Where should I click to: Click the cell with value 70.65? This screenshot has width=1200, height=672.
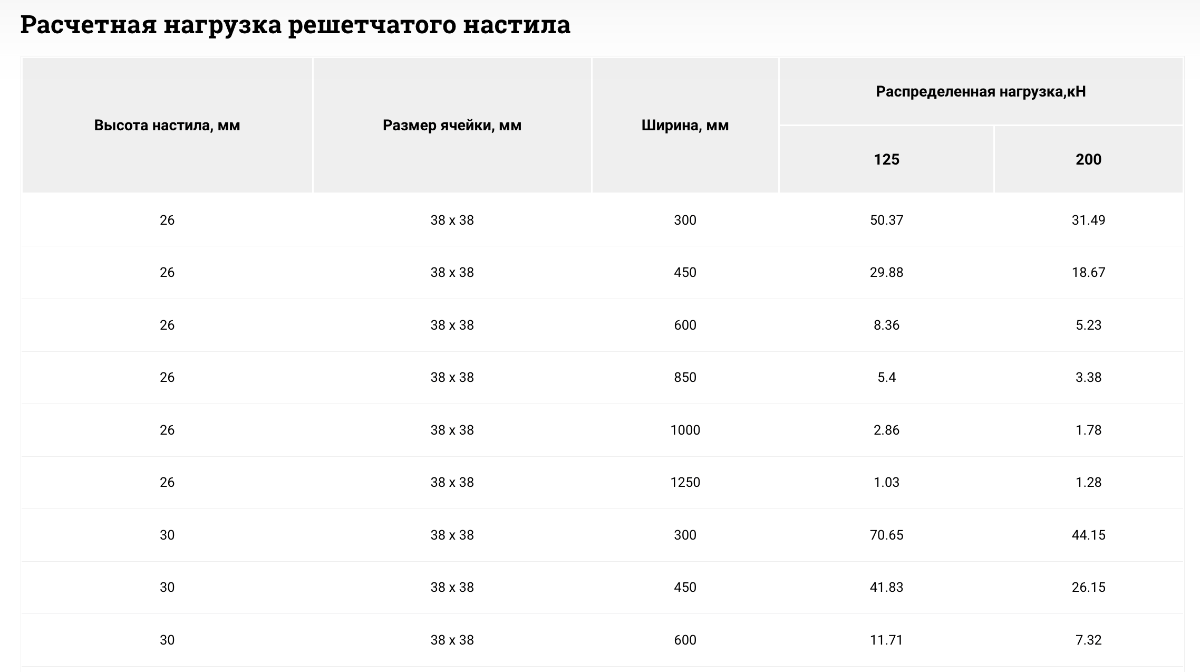click(886, 535)
